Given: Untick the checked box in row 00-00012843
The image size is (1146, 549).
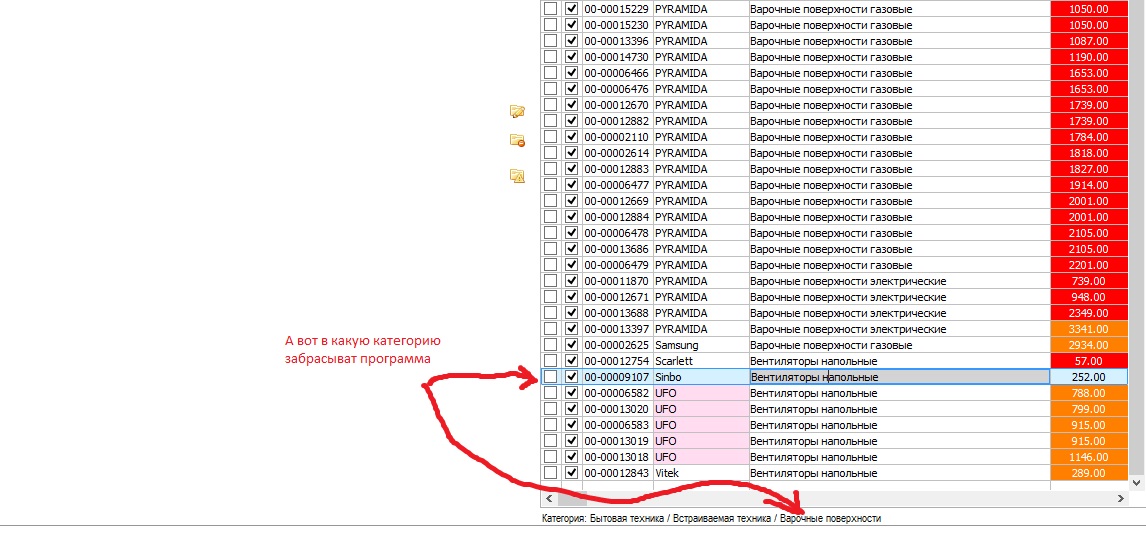Looking at the screenshot, I should [x=572, y=473].
